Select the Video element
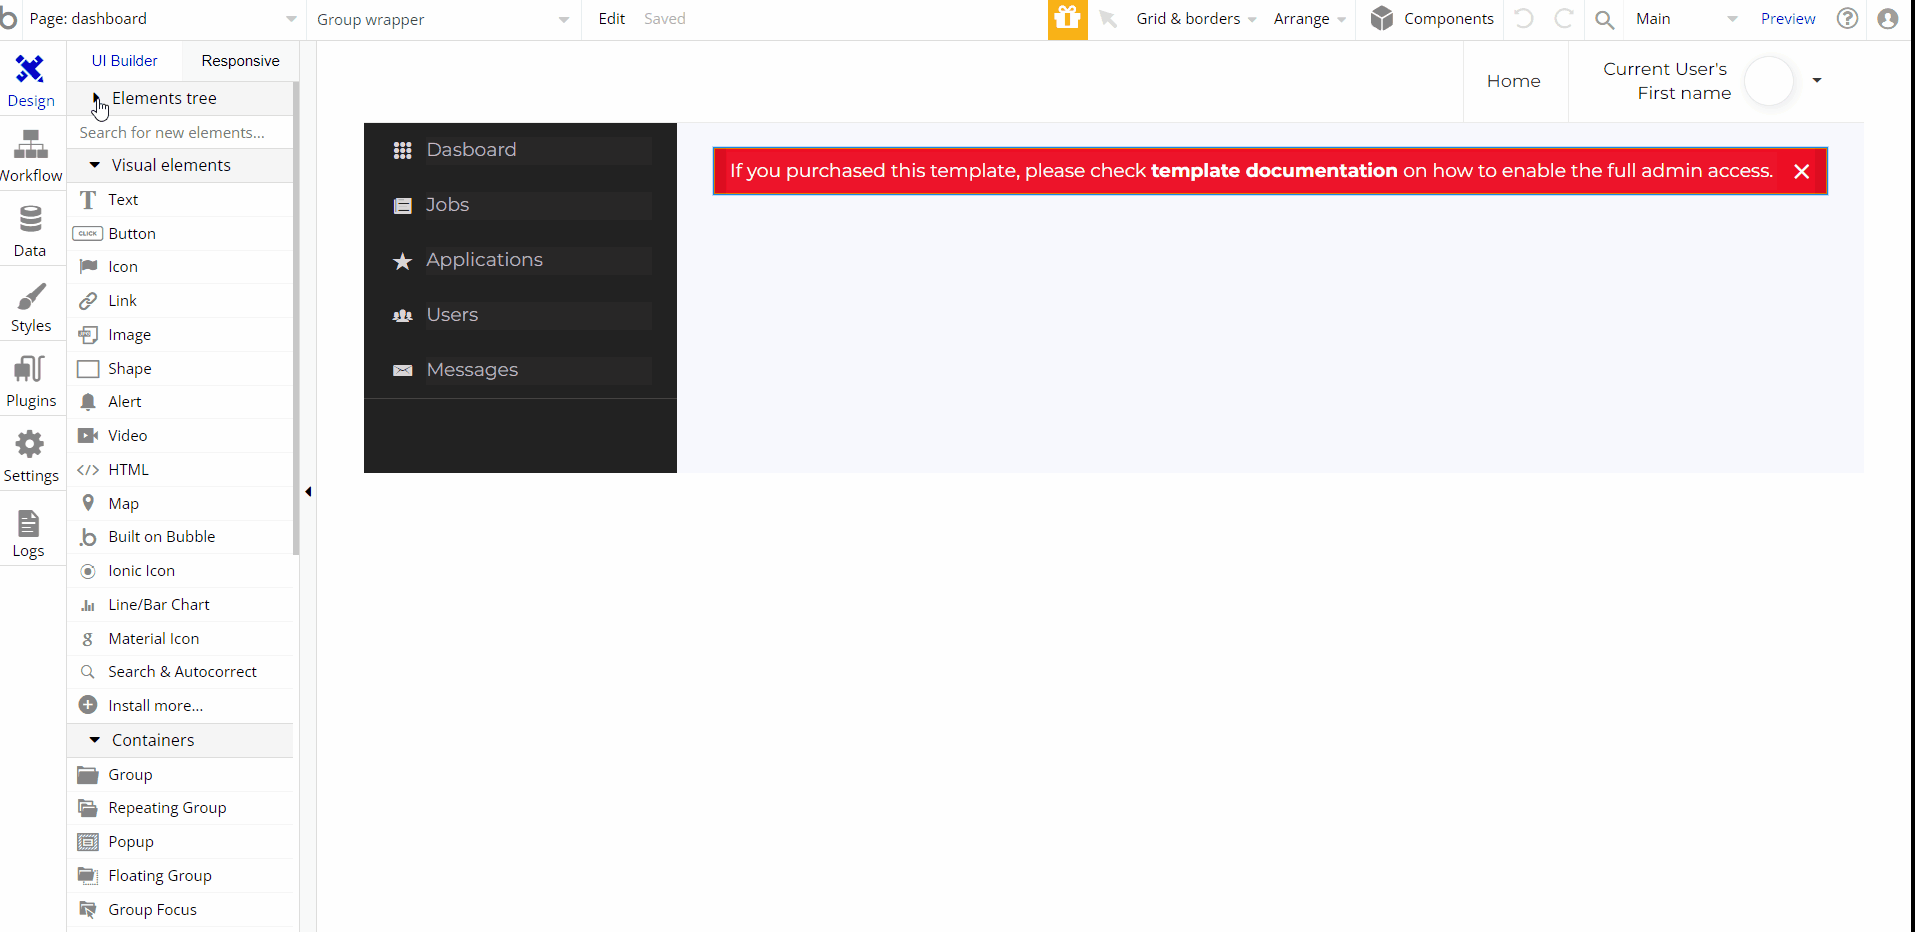Screen dimensions: 1915x932 [x=180, y=436]
